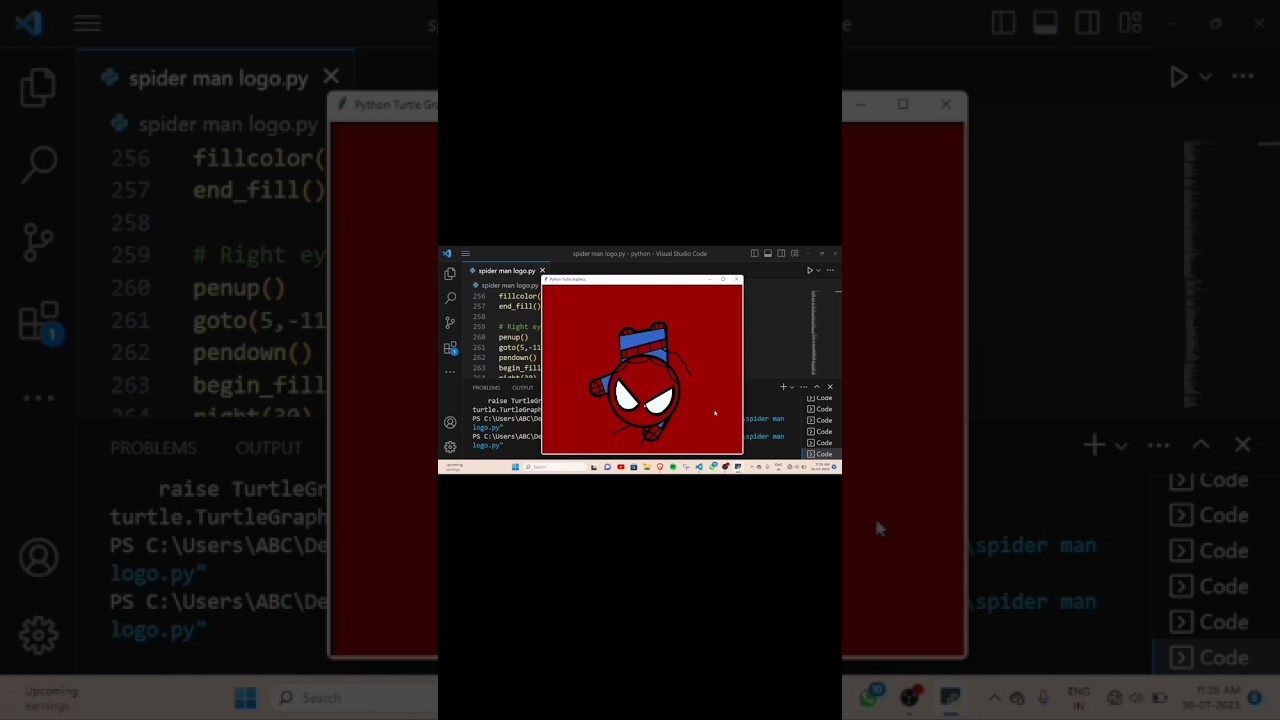Open the Chat icon on the taskbar
1280x720 pixels.
(608, 467)
